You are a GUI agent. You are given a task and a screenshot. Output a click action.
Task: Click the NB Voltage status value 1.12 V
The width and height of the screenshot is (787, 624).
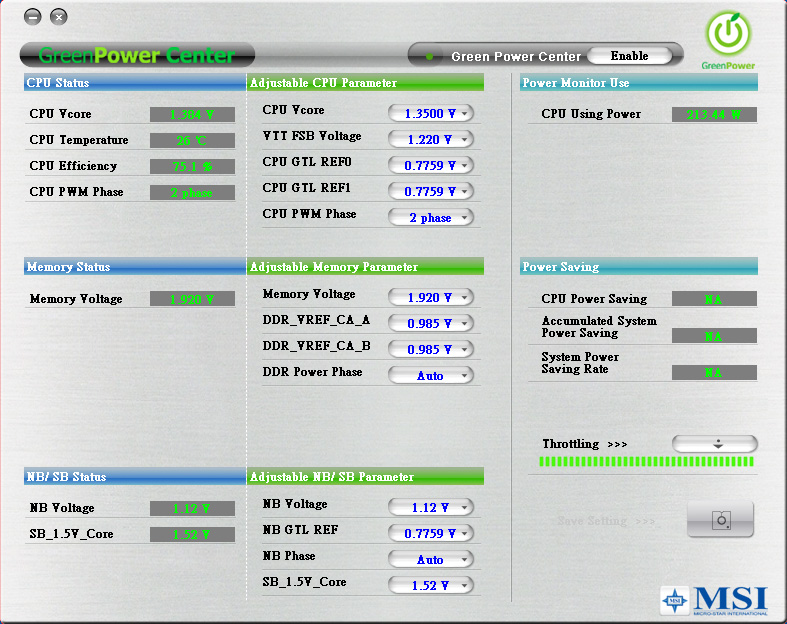pyautogui.click(x=192, y=509)
